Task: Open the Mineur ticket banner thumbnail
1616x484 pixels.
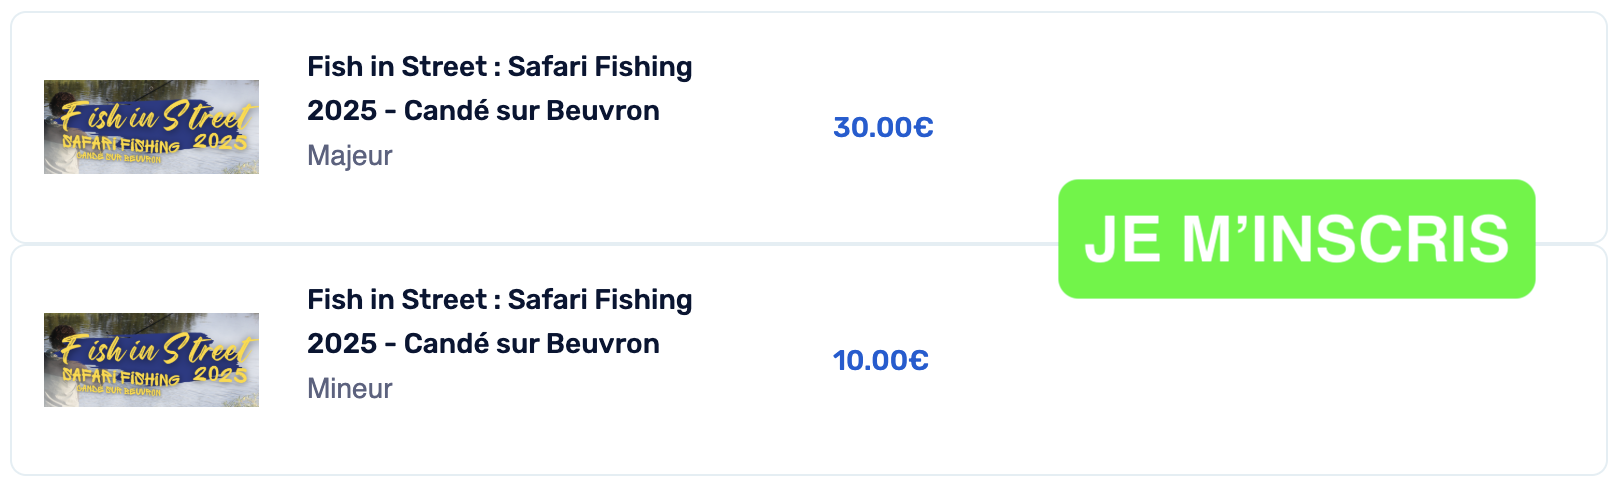Action: 151,360
